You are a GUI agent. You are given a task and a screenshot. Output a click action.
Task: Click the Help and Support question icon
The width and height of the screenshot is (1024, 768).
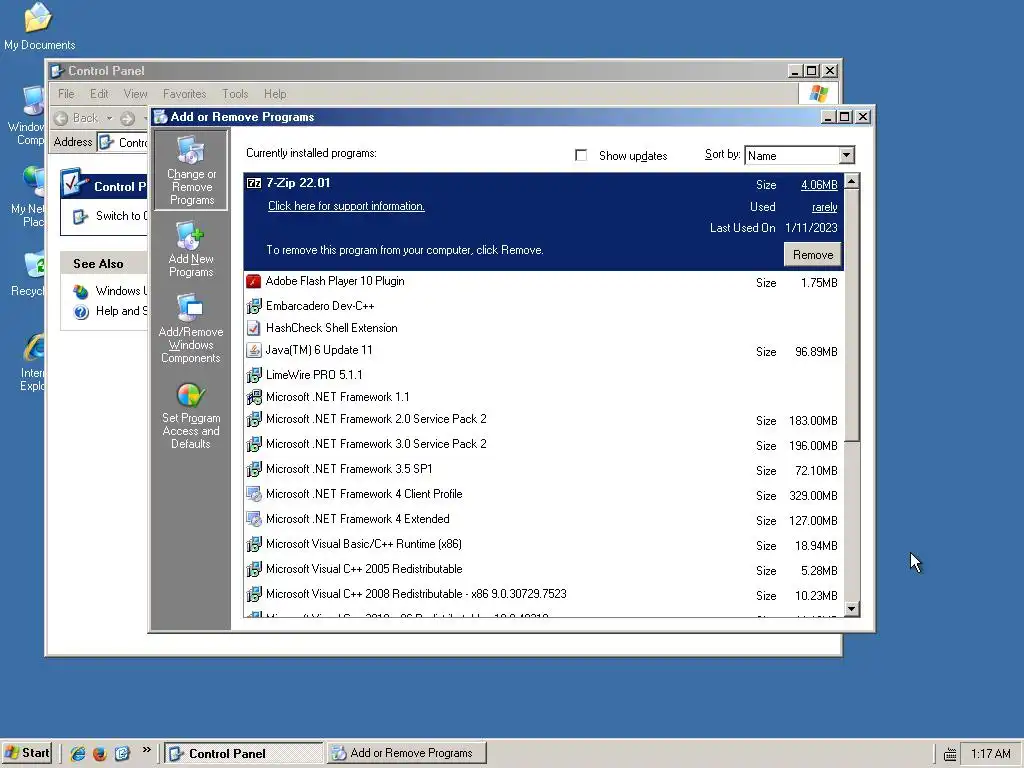[81, 312]
